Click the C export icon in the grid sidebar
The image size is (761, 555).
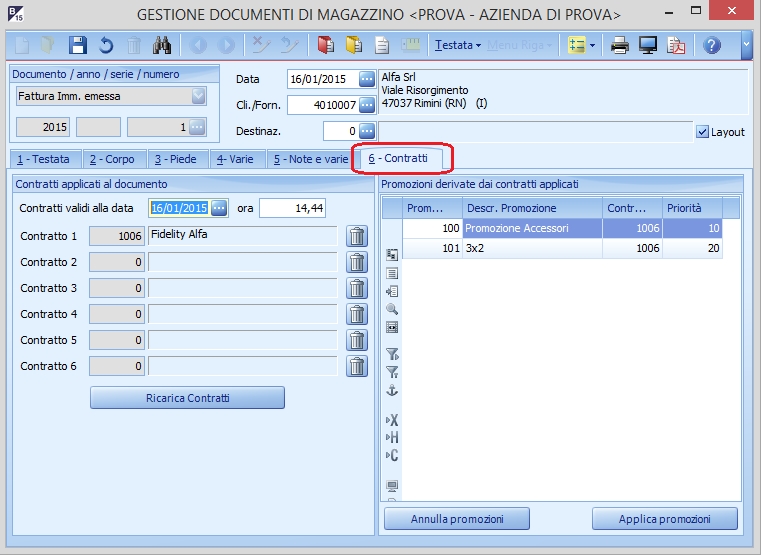point(392,456)
